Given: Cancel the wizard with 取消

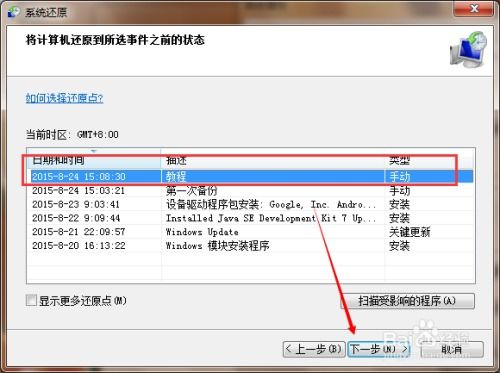Looking at the screenshot, I should (452, 349).
